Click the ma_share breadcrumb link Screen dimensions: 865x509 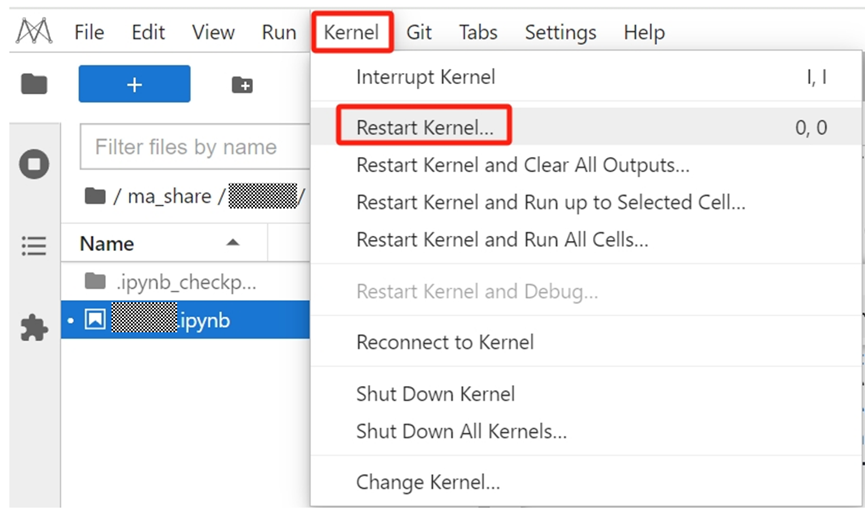pos(169,196)
